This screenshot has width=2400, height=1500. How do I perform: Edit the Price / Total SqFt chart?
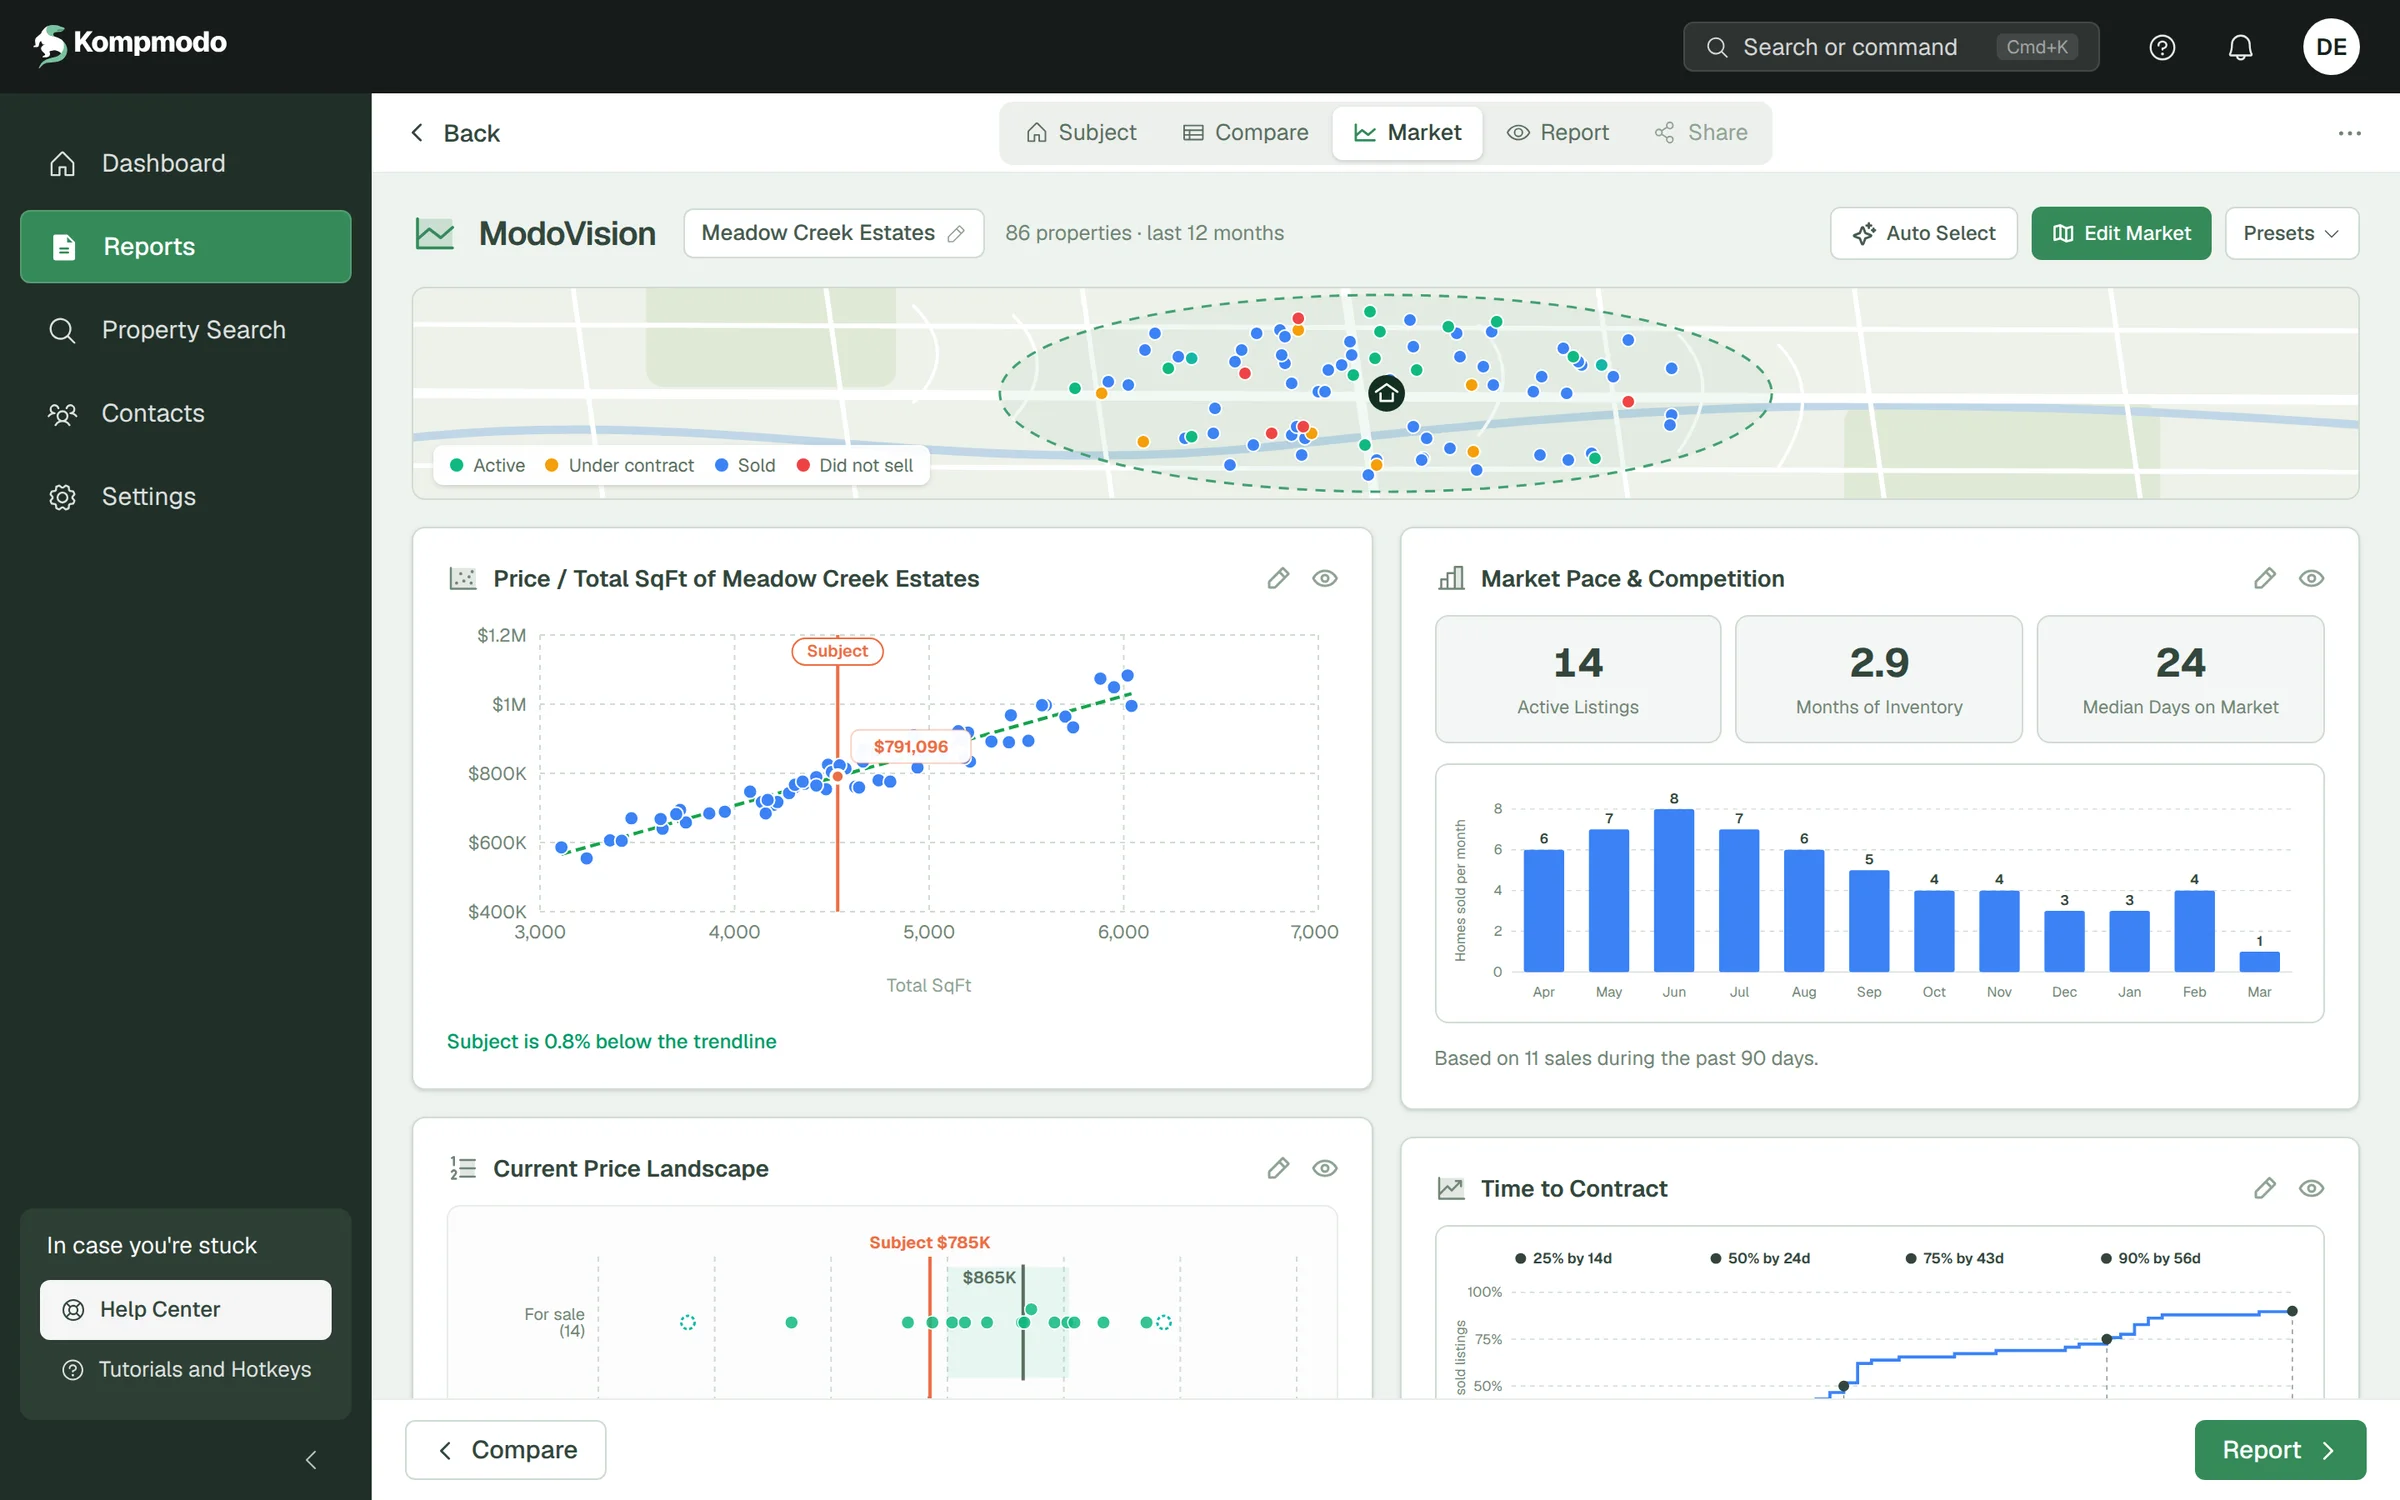coord(1278,578)
